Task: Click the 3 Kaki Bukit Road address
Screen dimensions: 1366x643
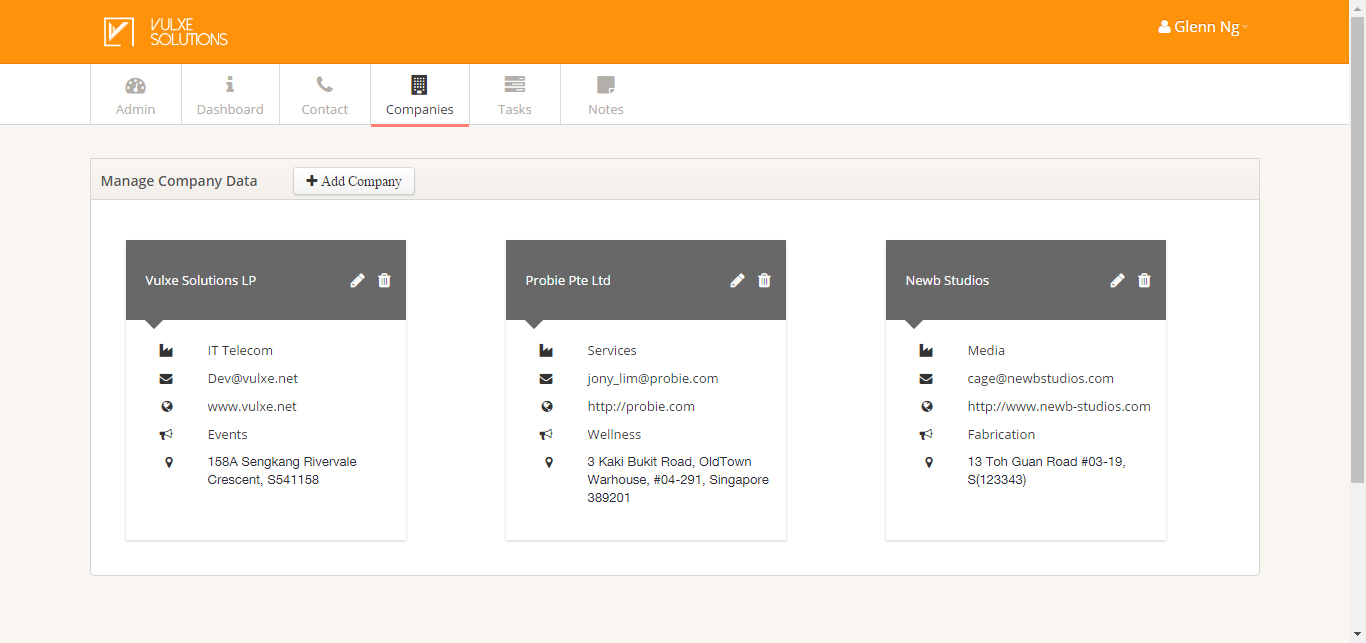Action: (678, 480)
